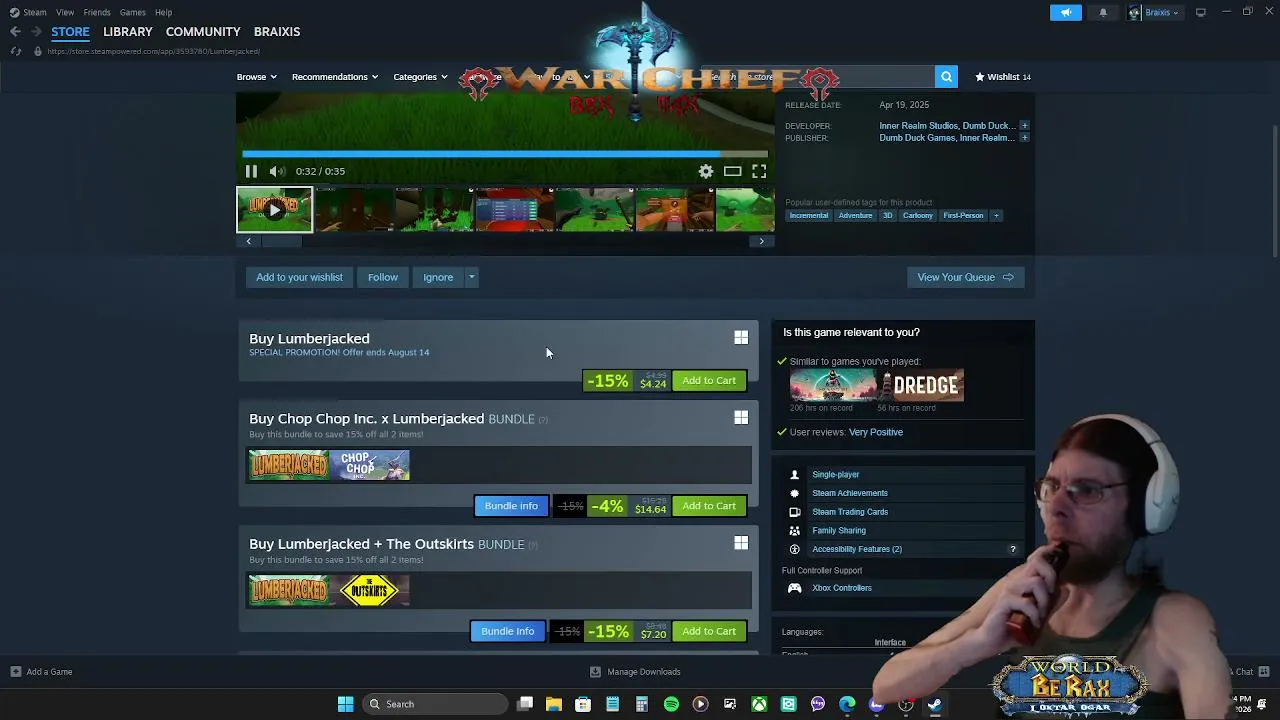Expand the full developer list plus button
The width and height of the screenshot is (1280, 720).
pos(1024,126)
